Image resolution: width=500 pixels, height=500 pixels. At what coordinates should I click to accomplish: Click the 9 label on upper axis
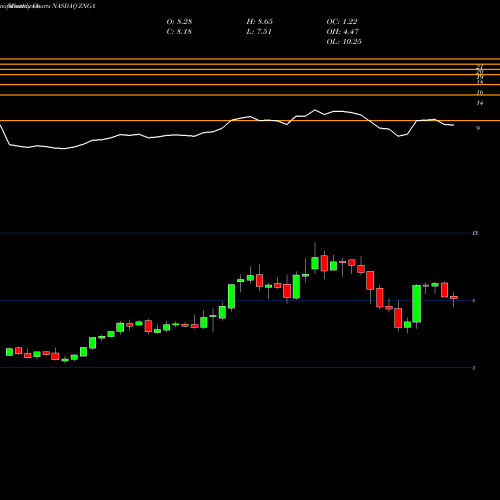pyautogui.click(x=478, y=128)
